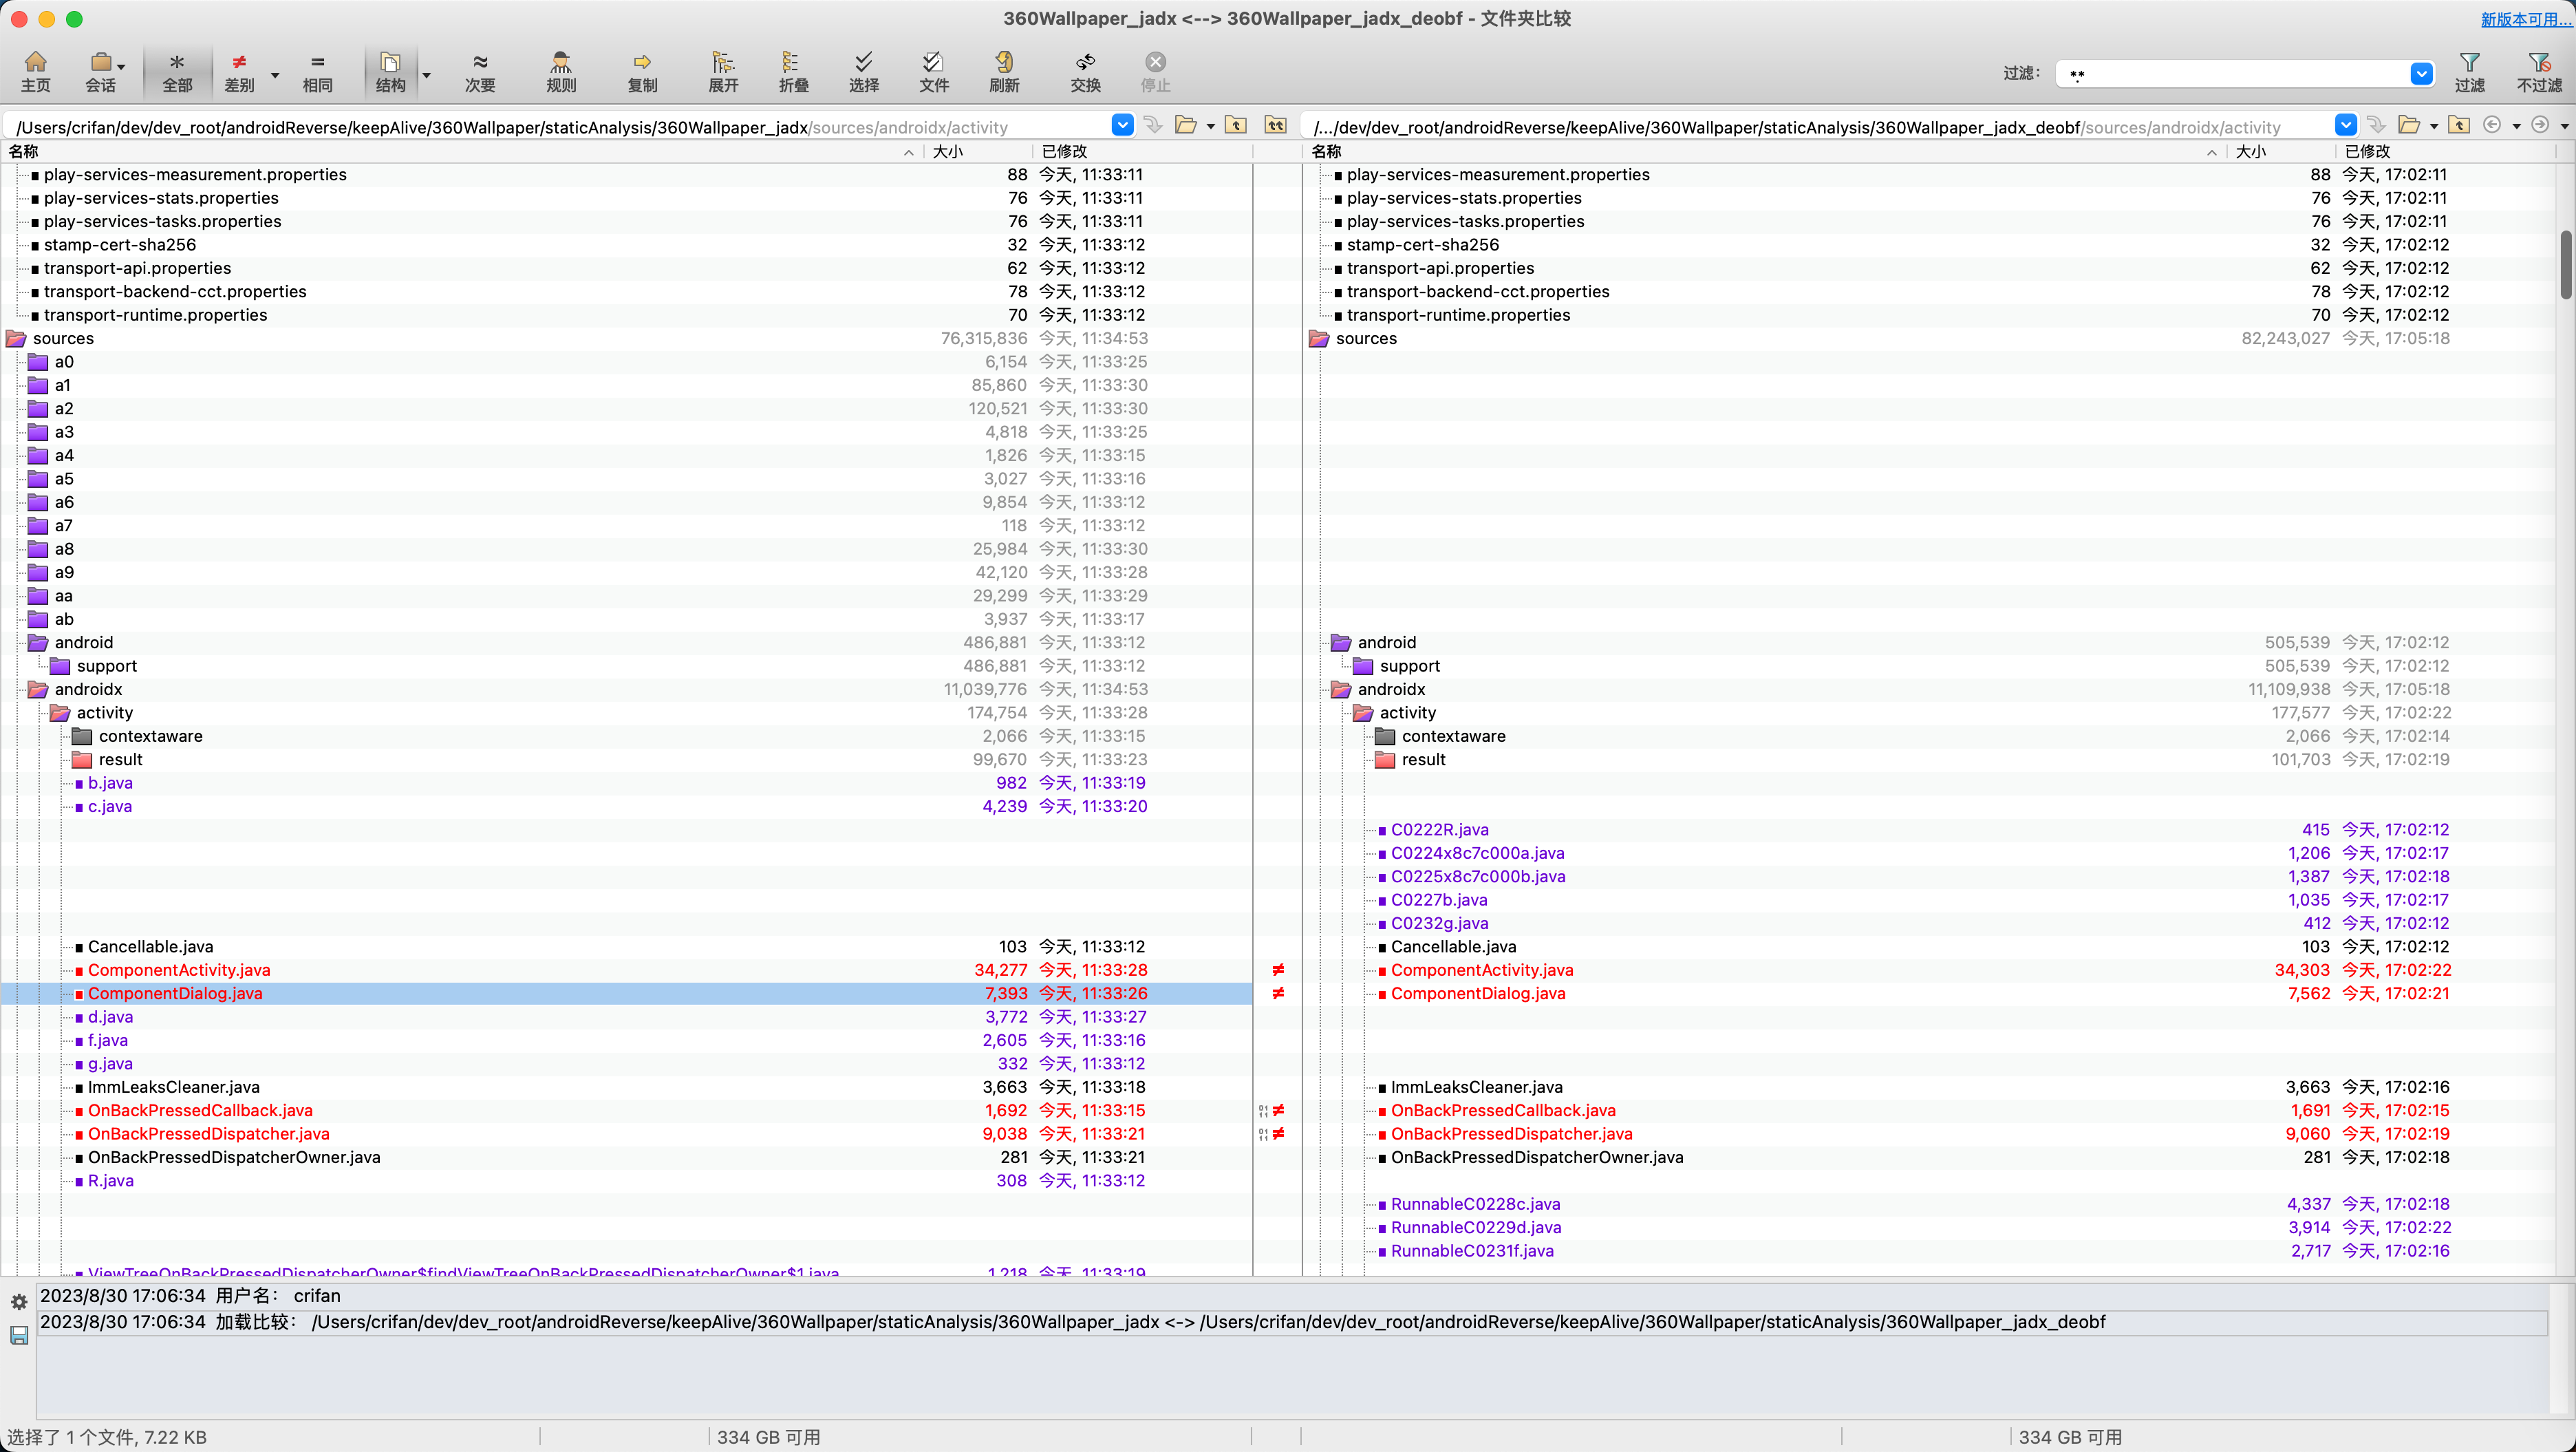Image resolution: width=2576 pixels, height=1452 pixels.
Task: Click the 停止 stop toolbar icon
Action: [1155, 72]
